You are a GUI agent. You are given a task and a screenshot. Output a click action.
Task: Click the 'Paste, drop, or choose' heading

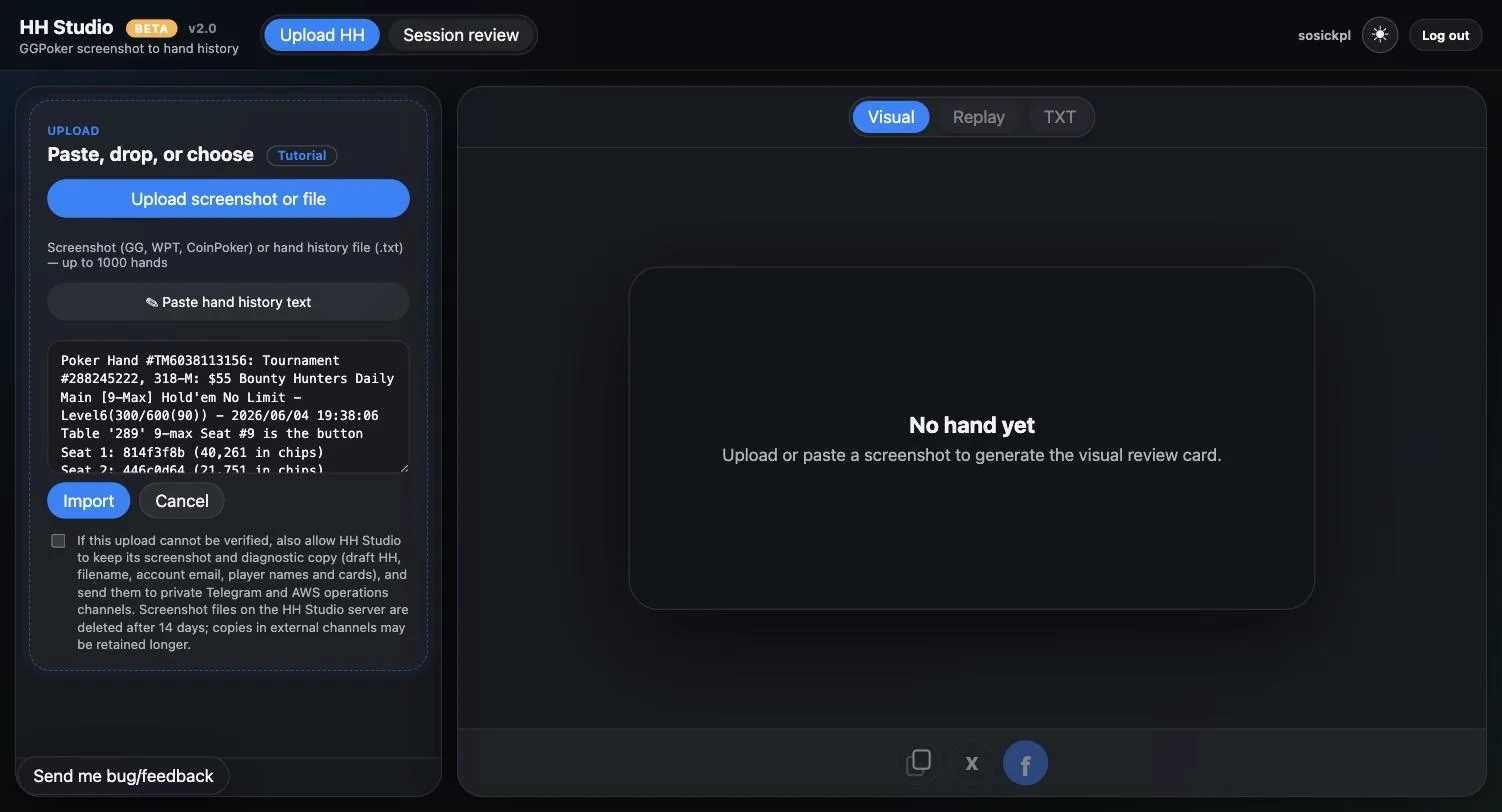coord(150,154)
